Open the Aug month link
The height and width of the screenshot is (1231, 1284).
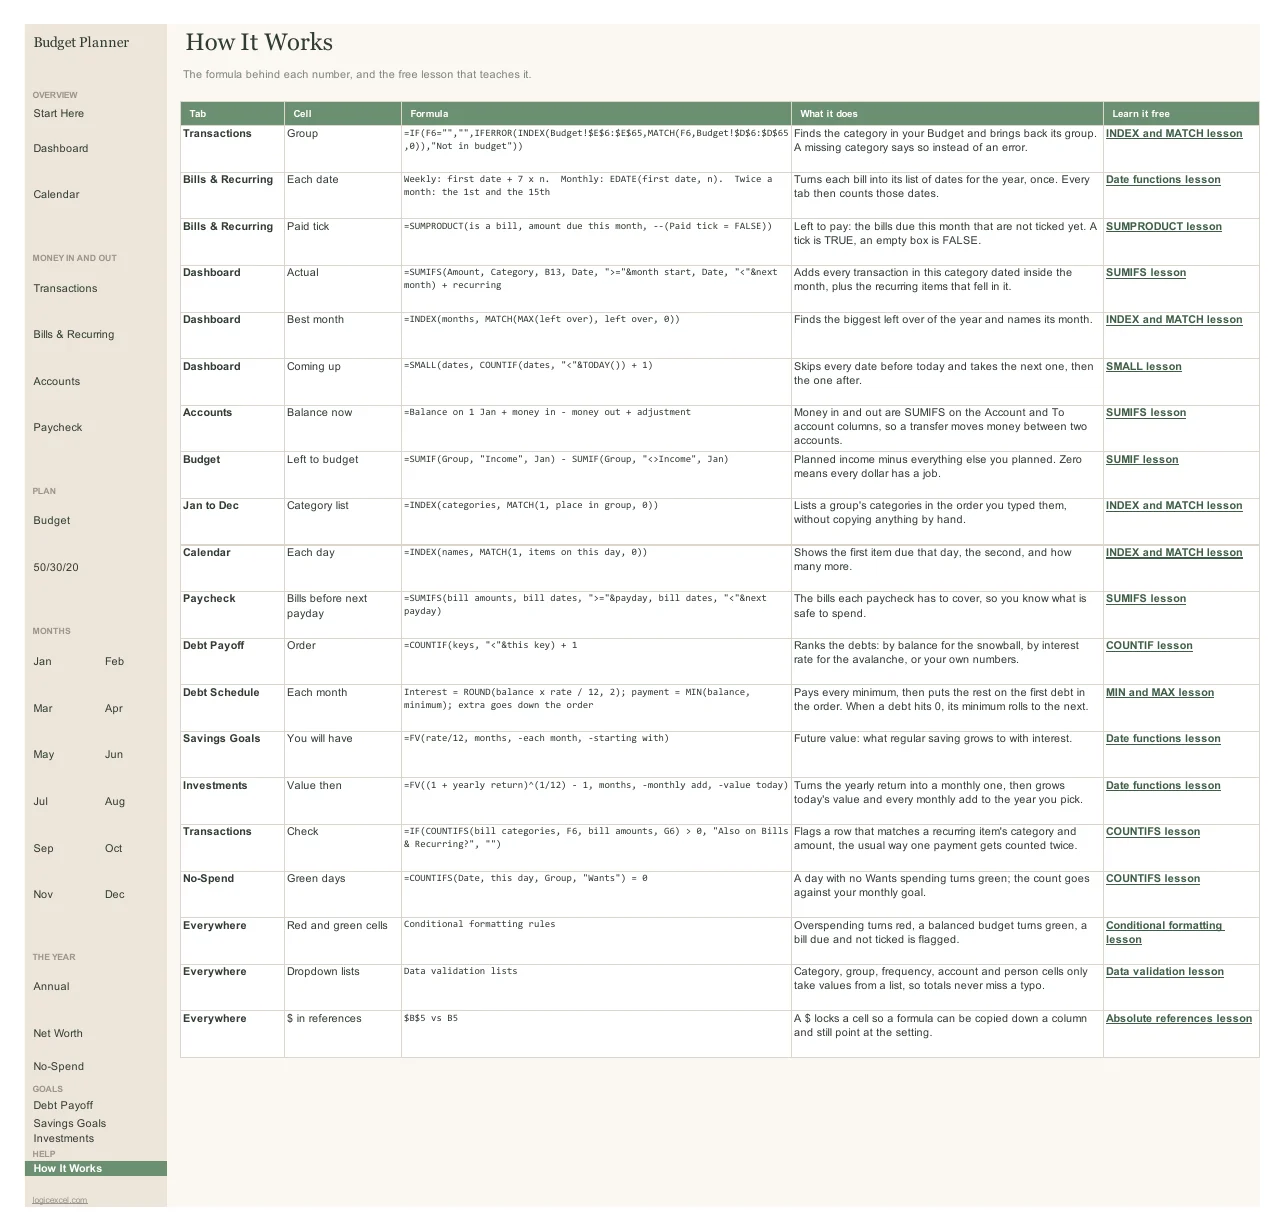(x=115, y=802)
